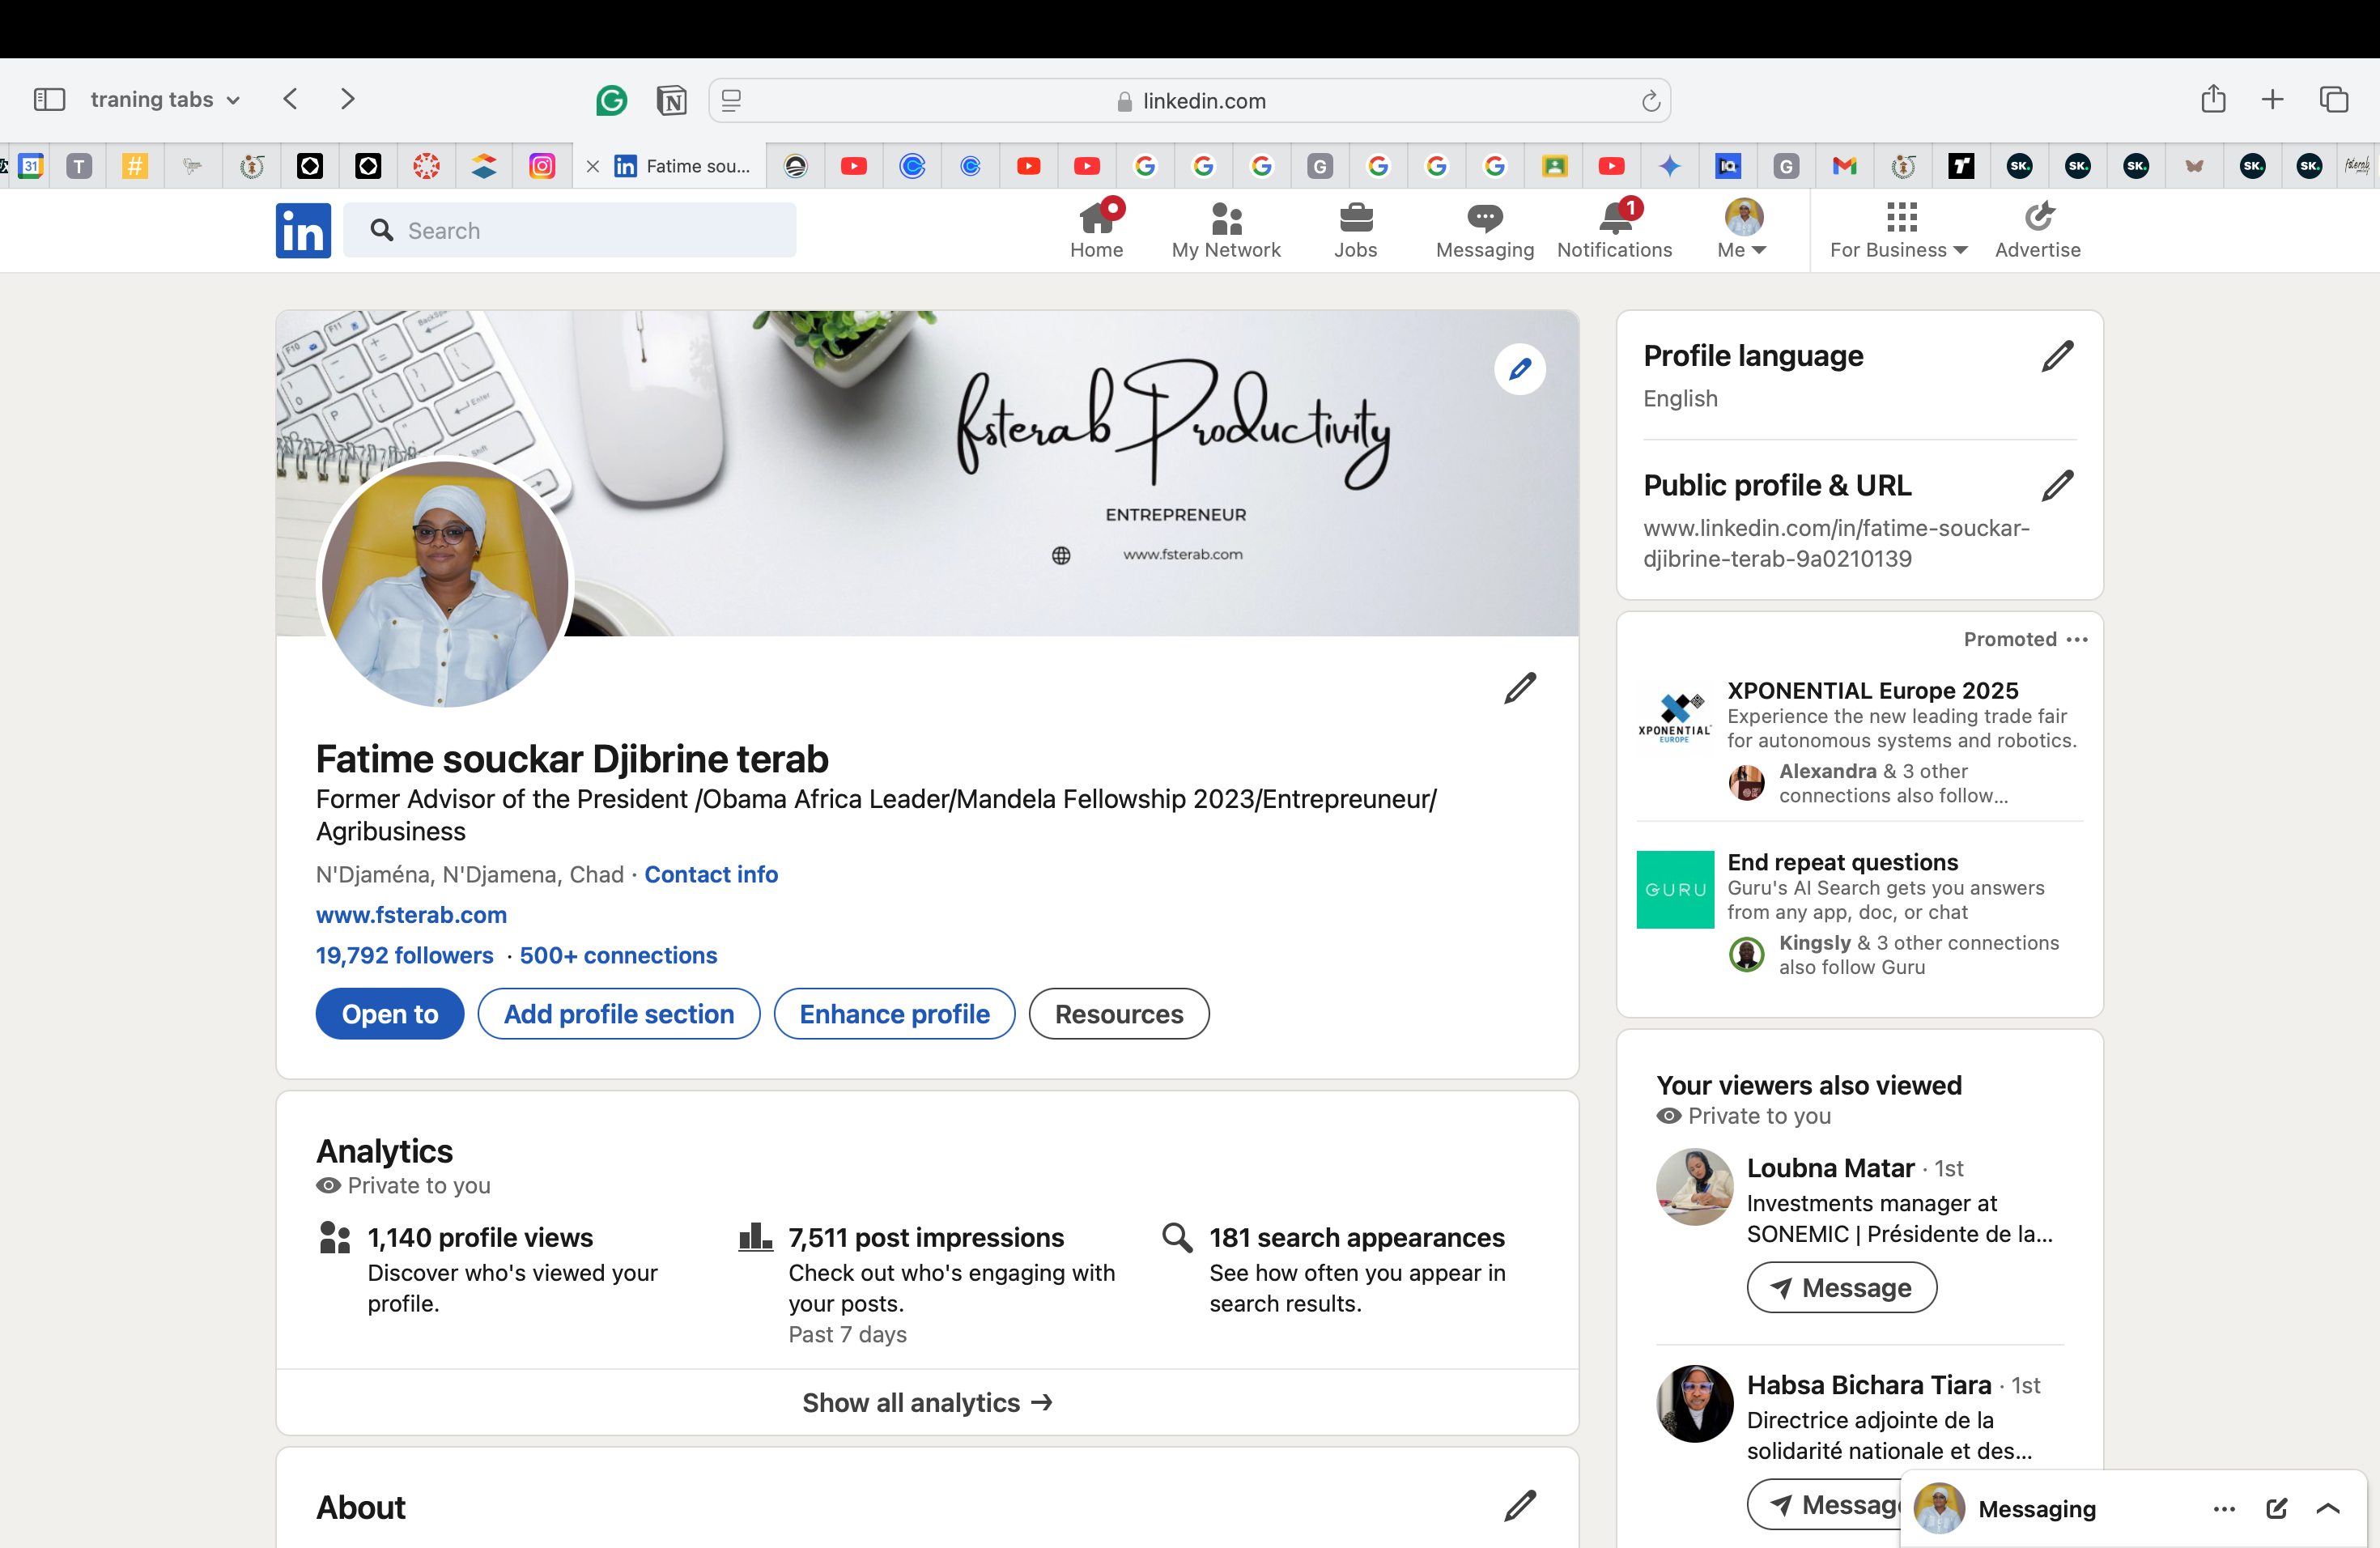The image size is (2380, 1548).
Task: Open messaging panel options three dots
Action: click(x=2224, y=1509)
